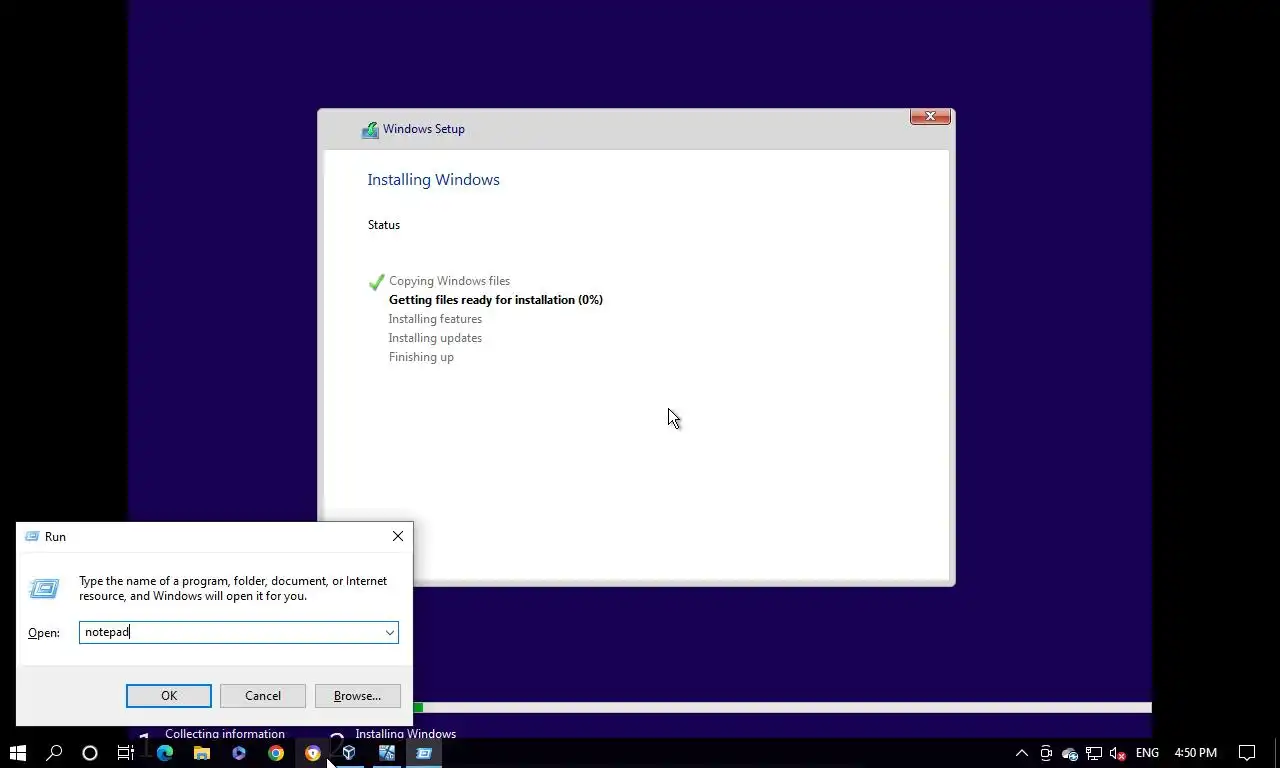Open the blue tools app on taskbar
Image resolution: width=1280 pixels, height=768 pixels.
(387, 753)
